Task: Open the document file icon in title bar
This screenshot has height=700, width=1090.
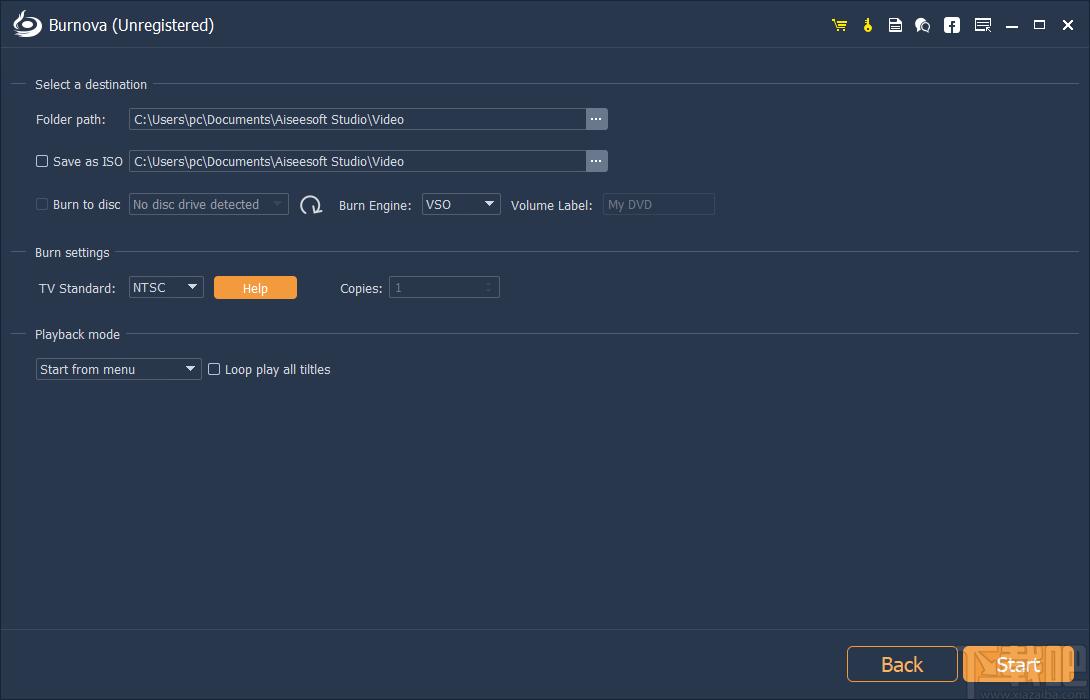Action: click(895, 25)
